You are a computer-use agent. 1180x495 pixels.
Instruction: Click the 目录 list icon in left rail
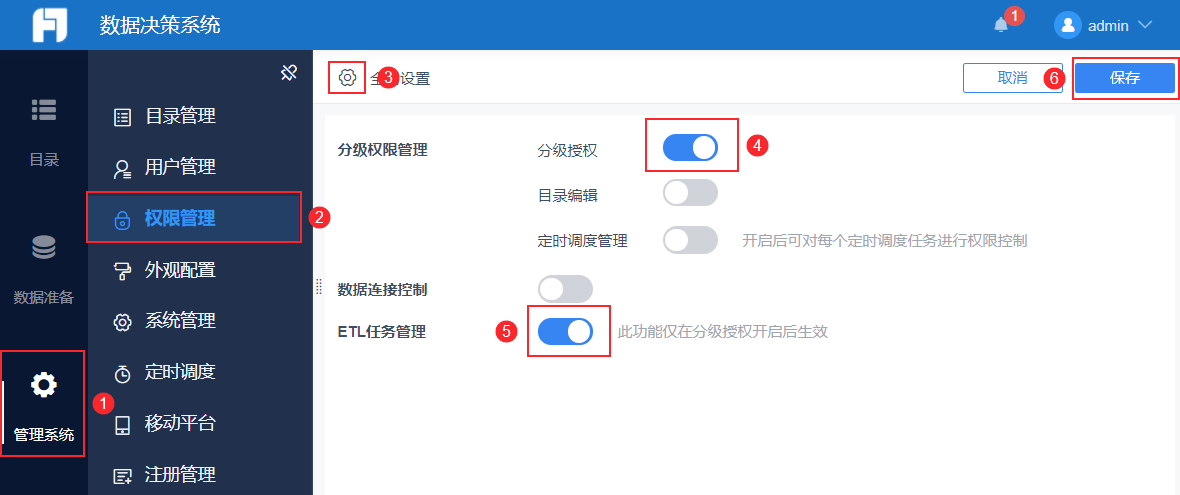coord(44,110)
